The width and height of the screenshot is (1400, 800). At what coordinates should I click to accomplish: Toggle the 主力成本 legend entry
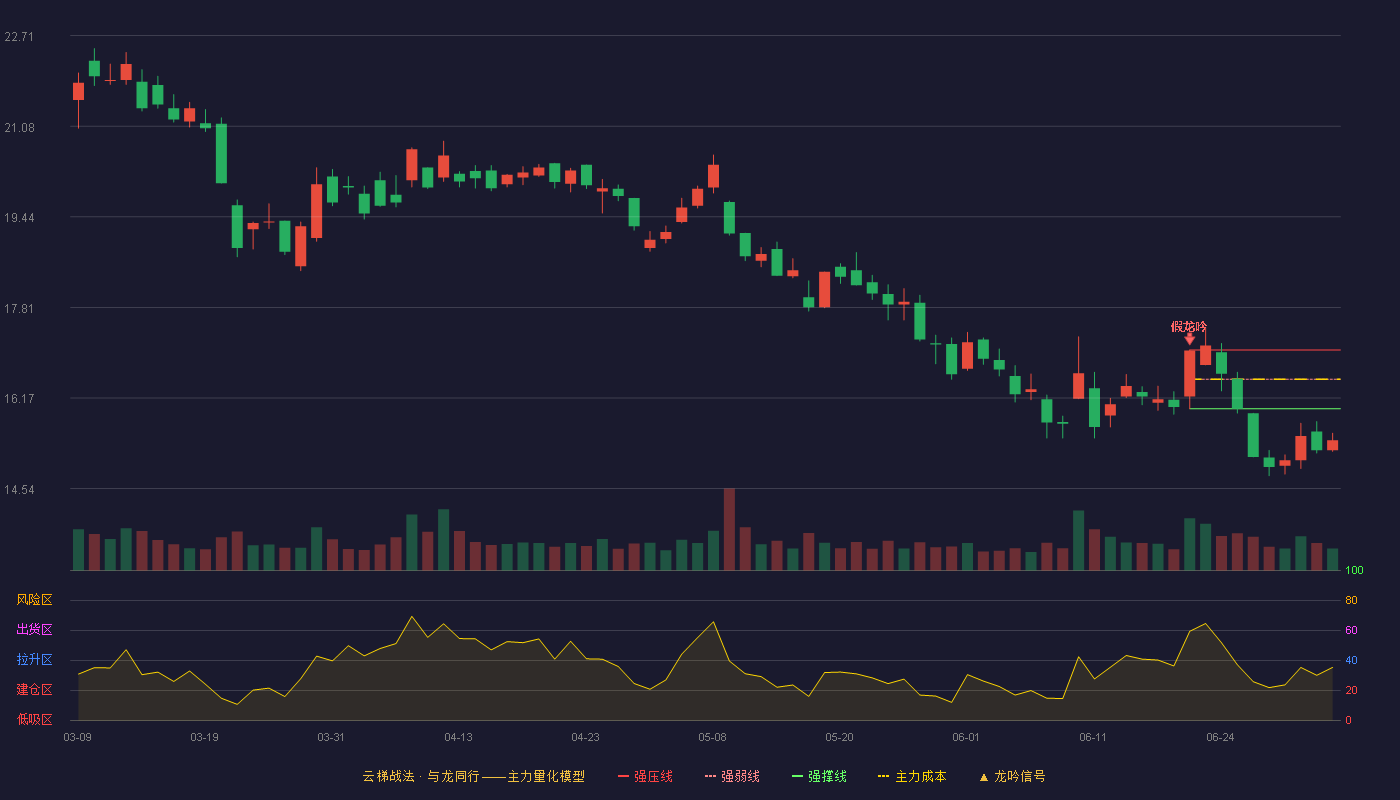[911, 776]
